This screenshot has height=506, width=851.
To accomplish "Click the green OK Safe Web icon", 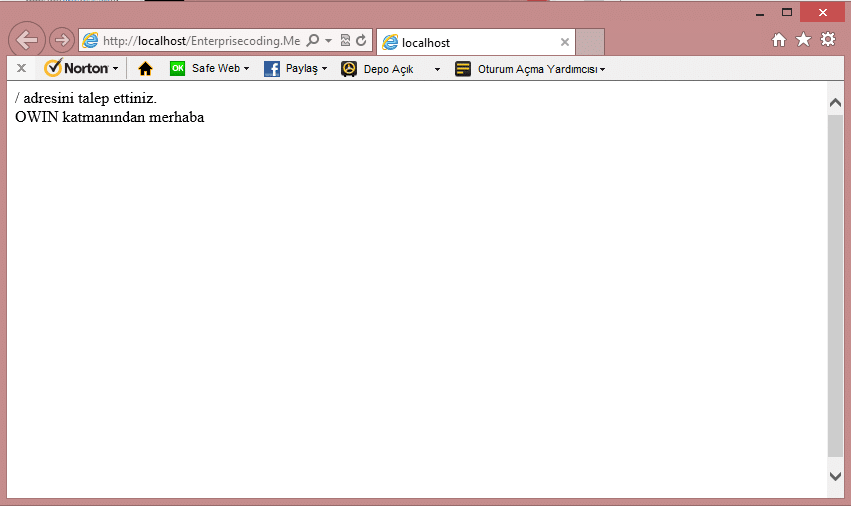I will (177, 68).
